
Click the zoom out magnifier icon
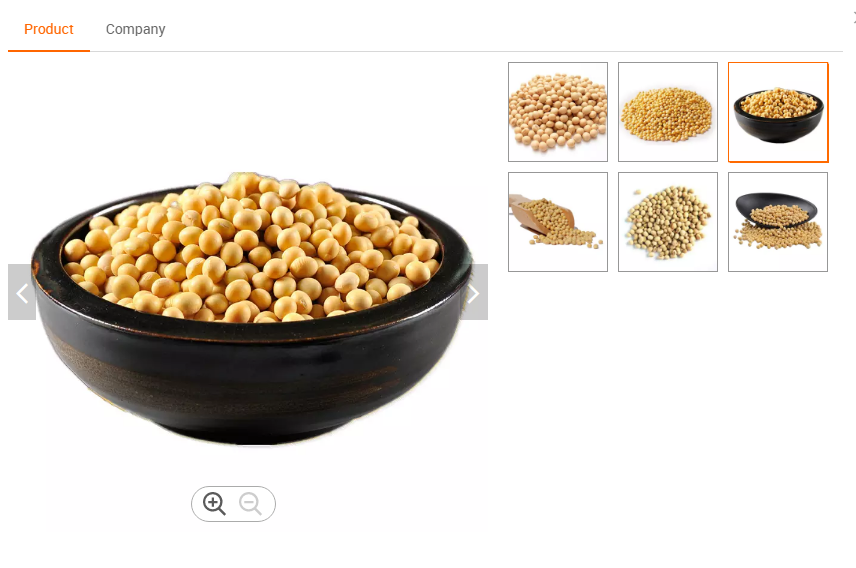[251, 504]
